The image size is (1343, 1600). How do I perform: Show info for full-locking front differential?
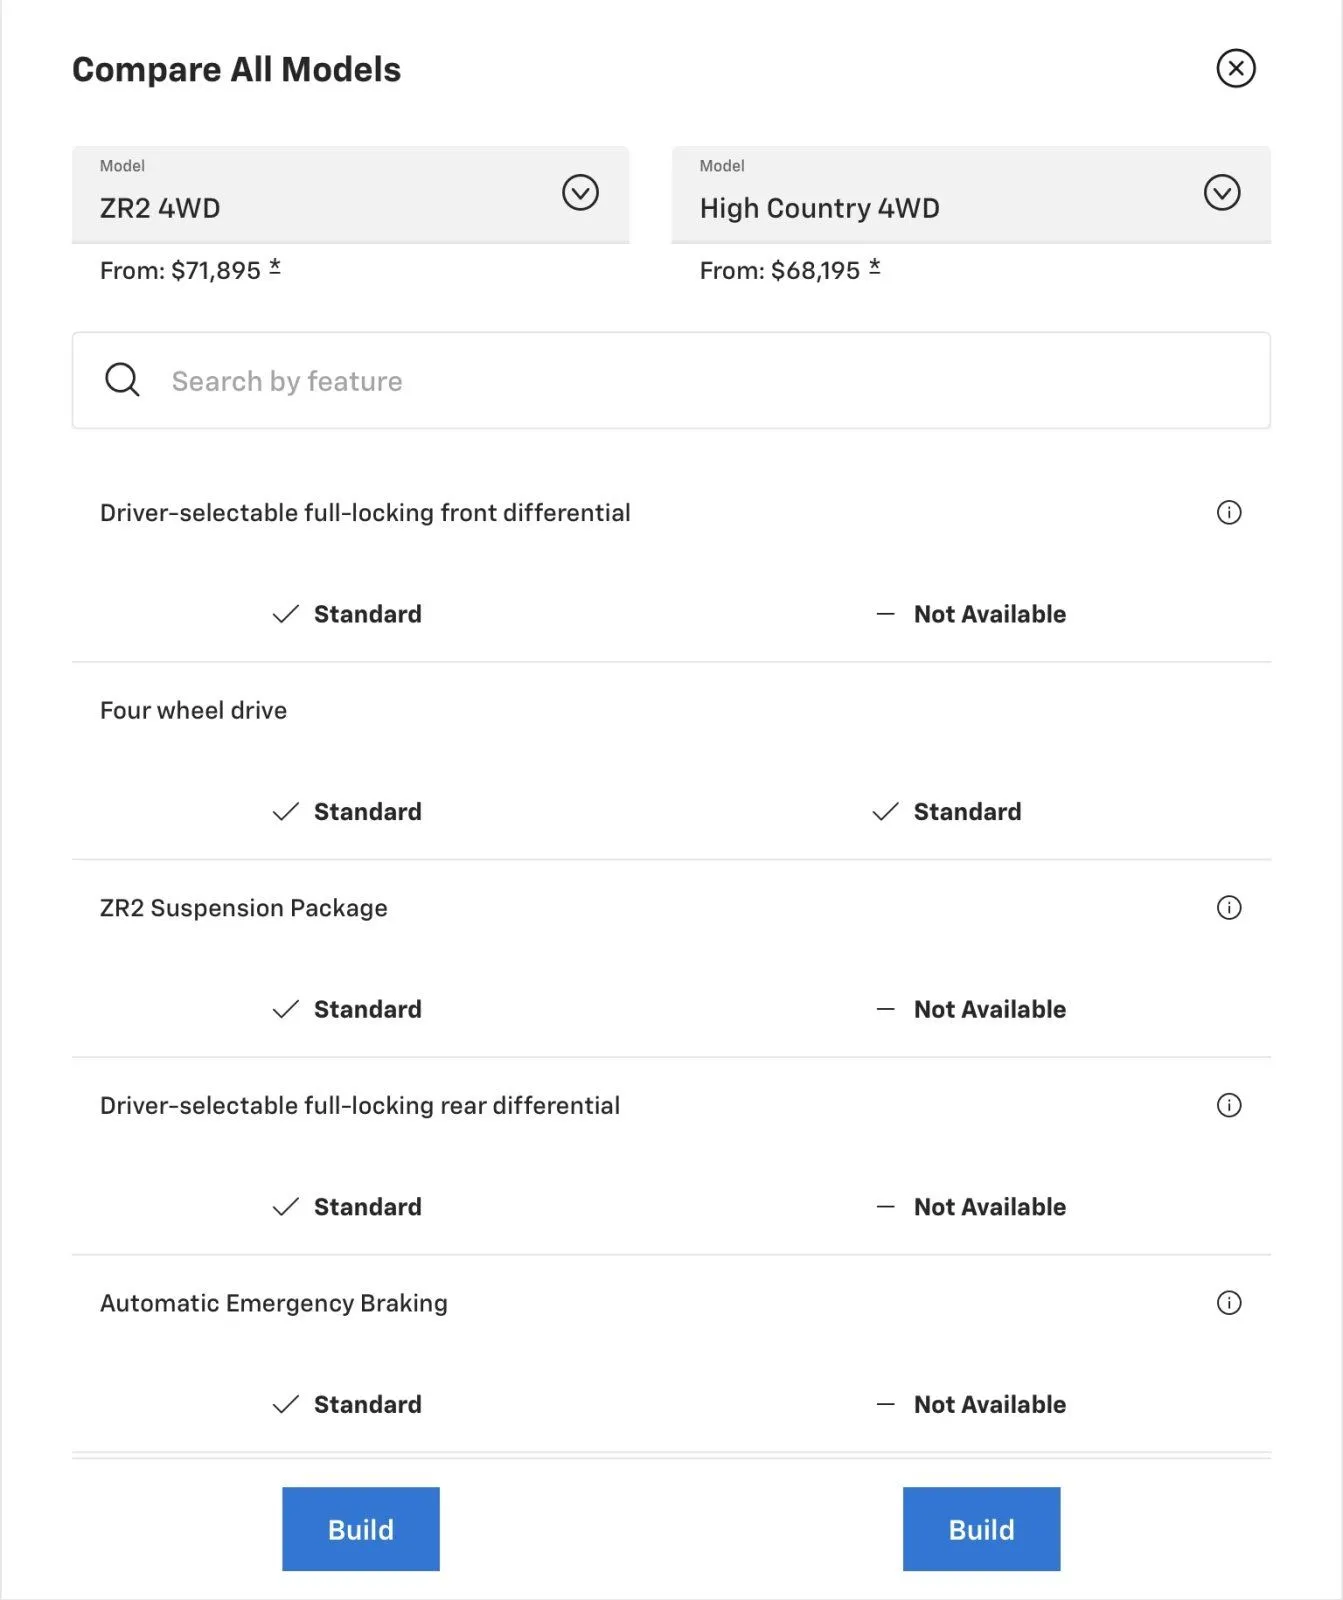[1229, 512]
